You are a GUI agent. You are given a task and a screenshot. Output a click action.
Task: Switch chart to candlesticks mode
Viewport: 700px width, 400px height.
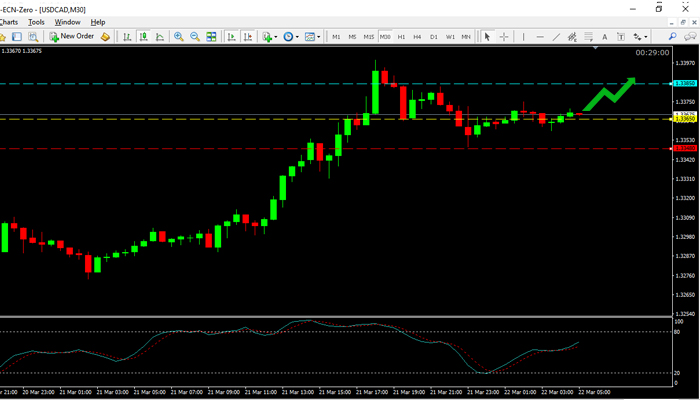coord(143,37)
